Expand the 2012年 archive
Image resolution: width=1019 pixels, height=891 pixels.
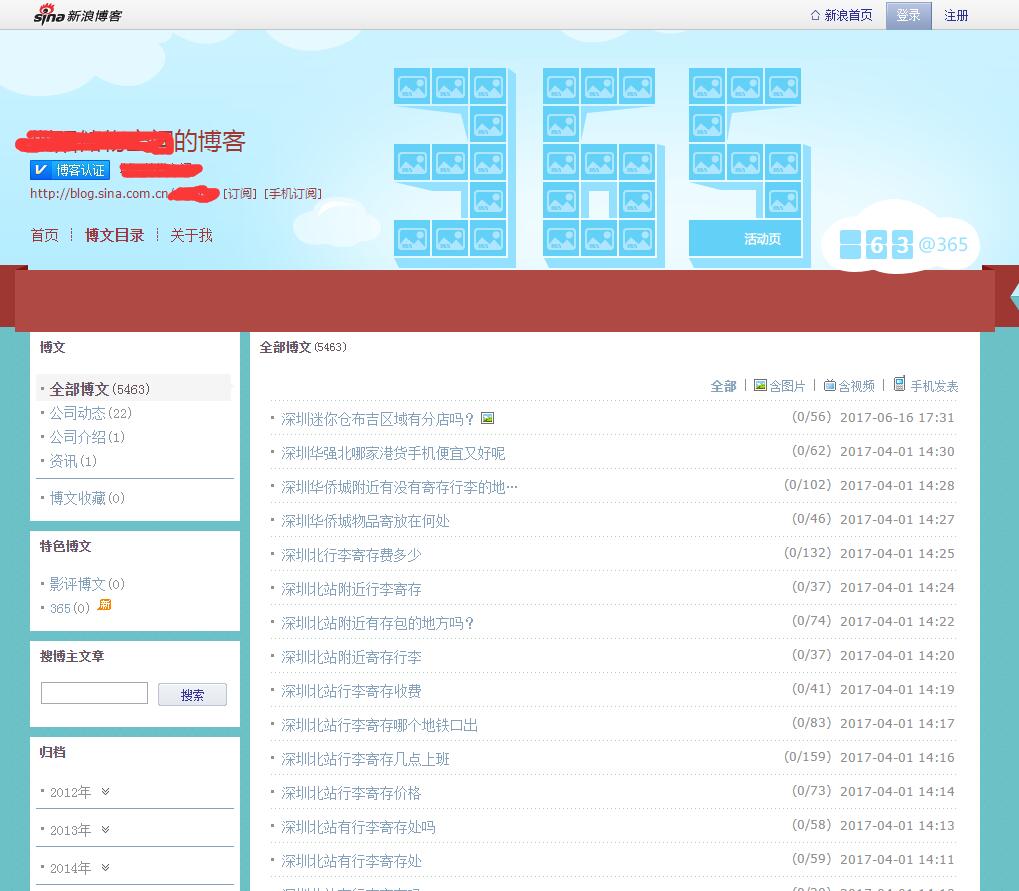coord(105,792)
